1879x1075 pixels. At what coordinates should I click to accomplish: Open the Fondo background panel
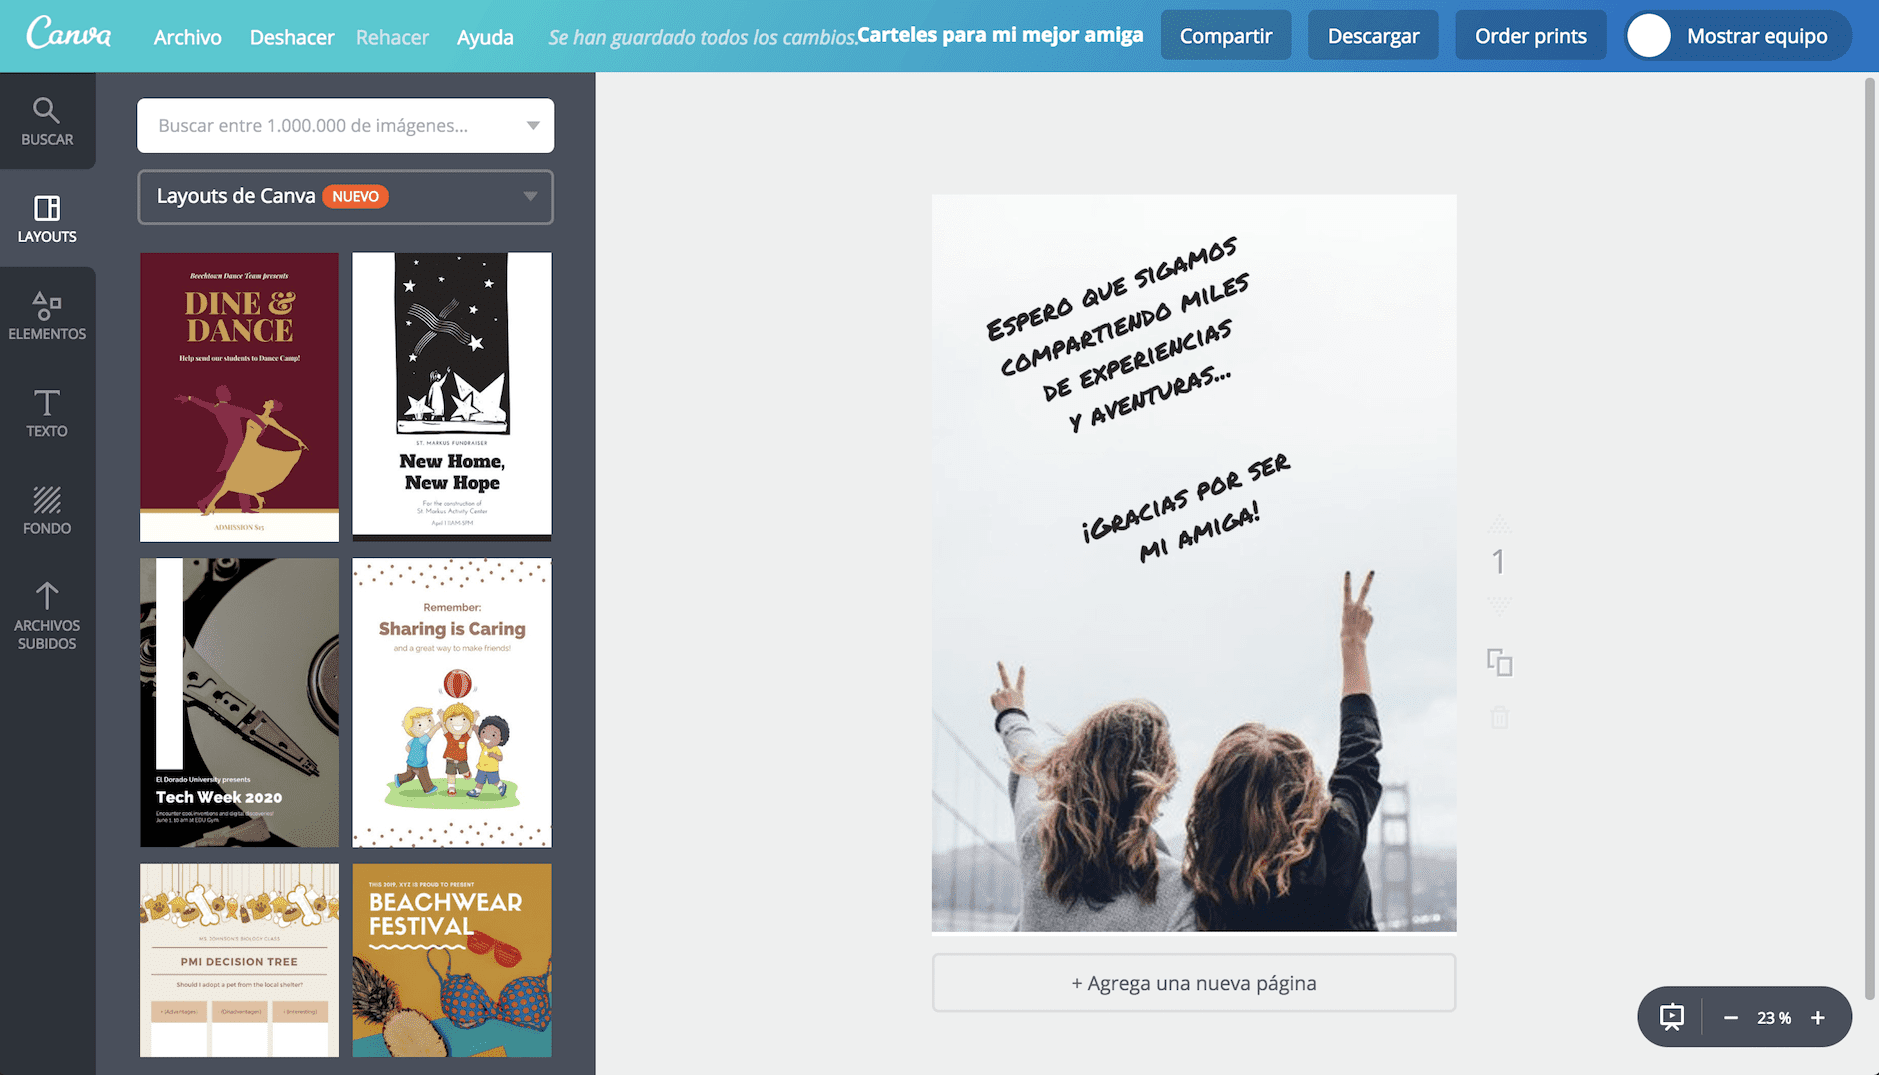click(47, 510)
